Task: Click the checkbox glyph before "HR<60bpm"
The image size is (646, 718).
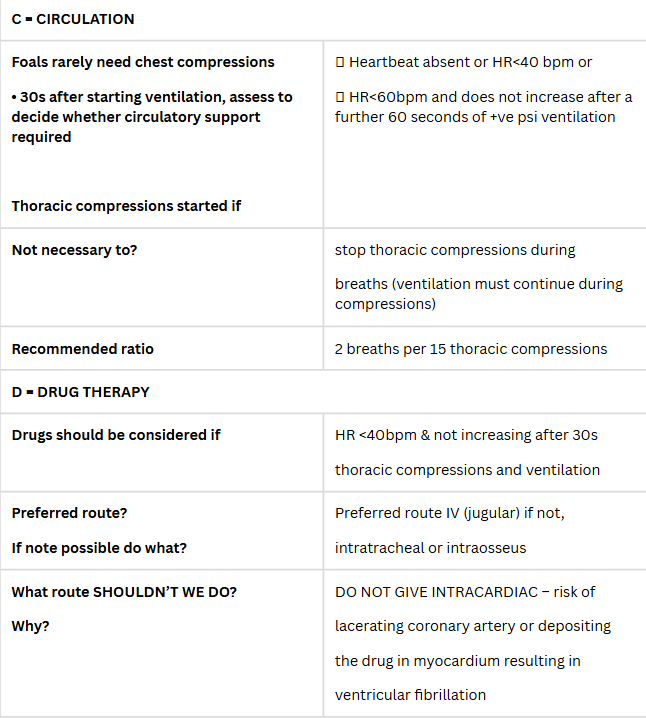Action: click(340, 97)
